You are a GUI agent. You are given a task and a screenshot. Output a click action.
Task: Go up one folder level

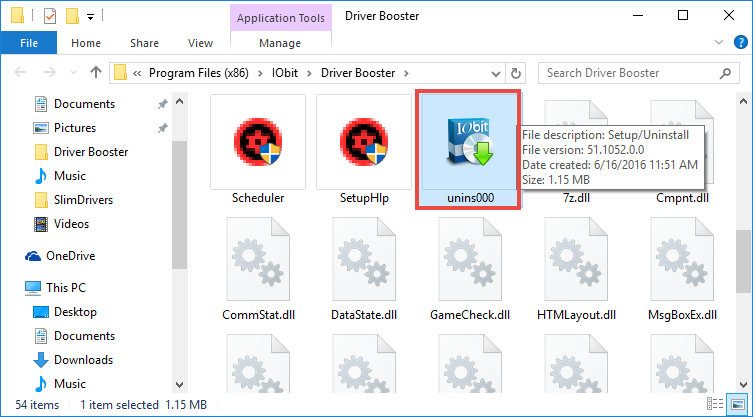point(96,73)
